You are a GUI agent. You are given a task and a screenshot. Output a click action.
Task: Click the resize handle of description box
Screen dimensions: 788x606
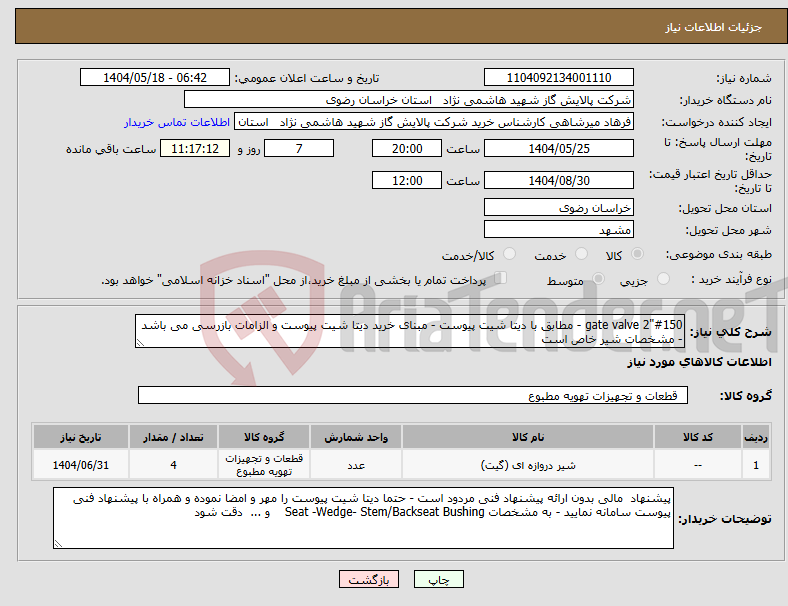pos(140,343)
